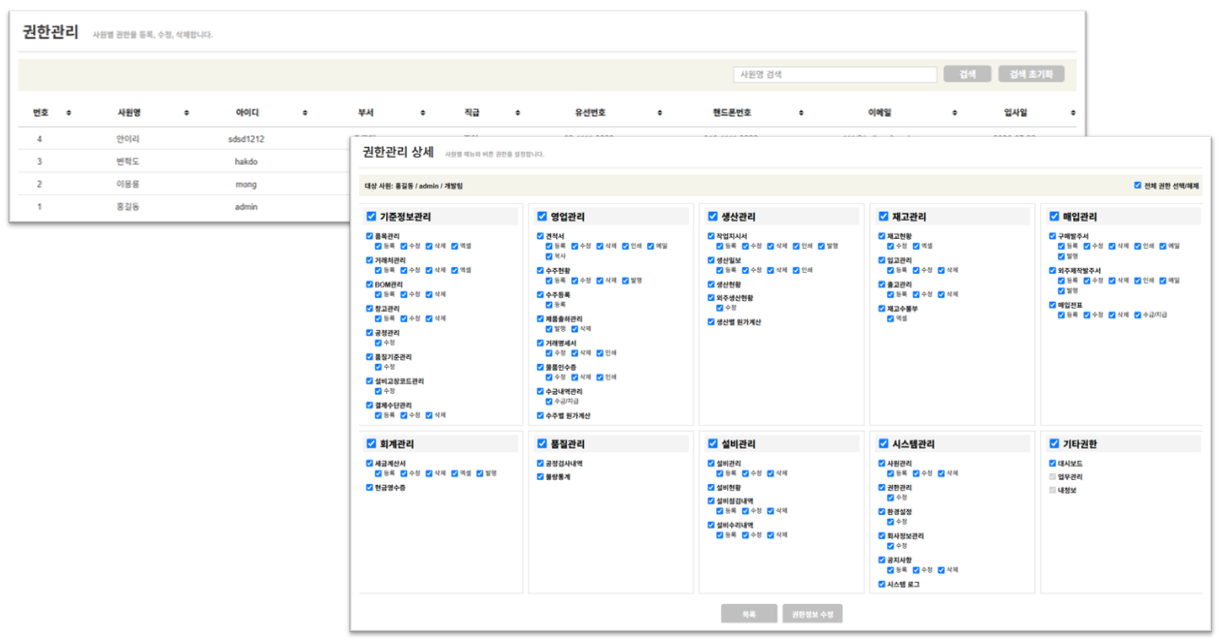
Task: Sort by the 부서 column arrows
Action: 422,112
